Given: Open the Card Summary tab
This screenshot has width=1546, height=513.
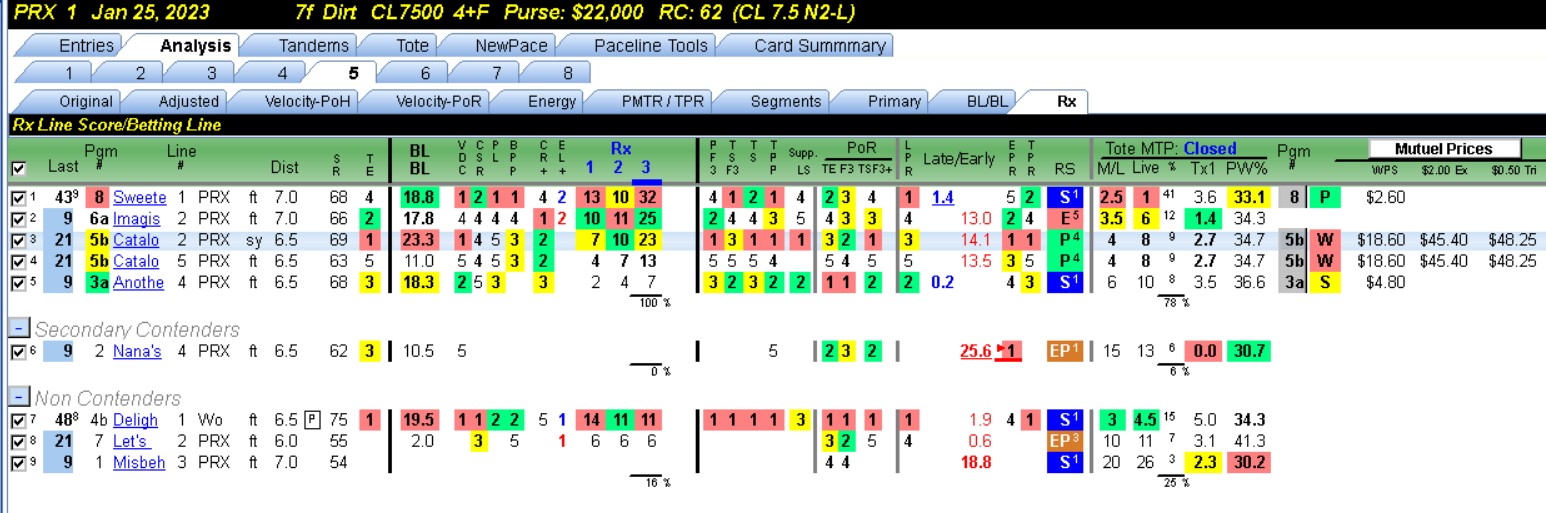Looking at the screenshot, I should 819,45.
